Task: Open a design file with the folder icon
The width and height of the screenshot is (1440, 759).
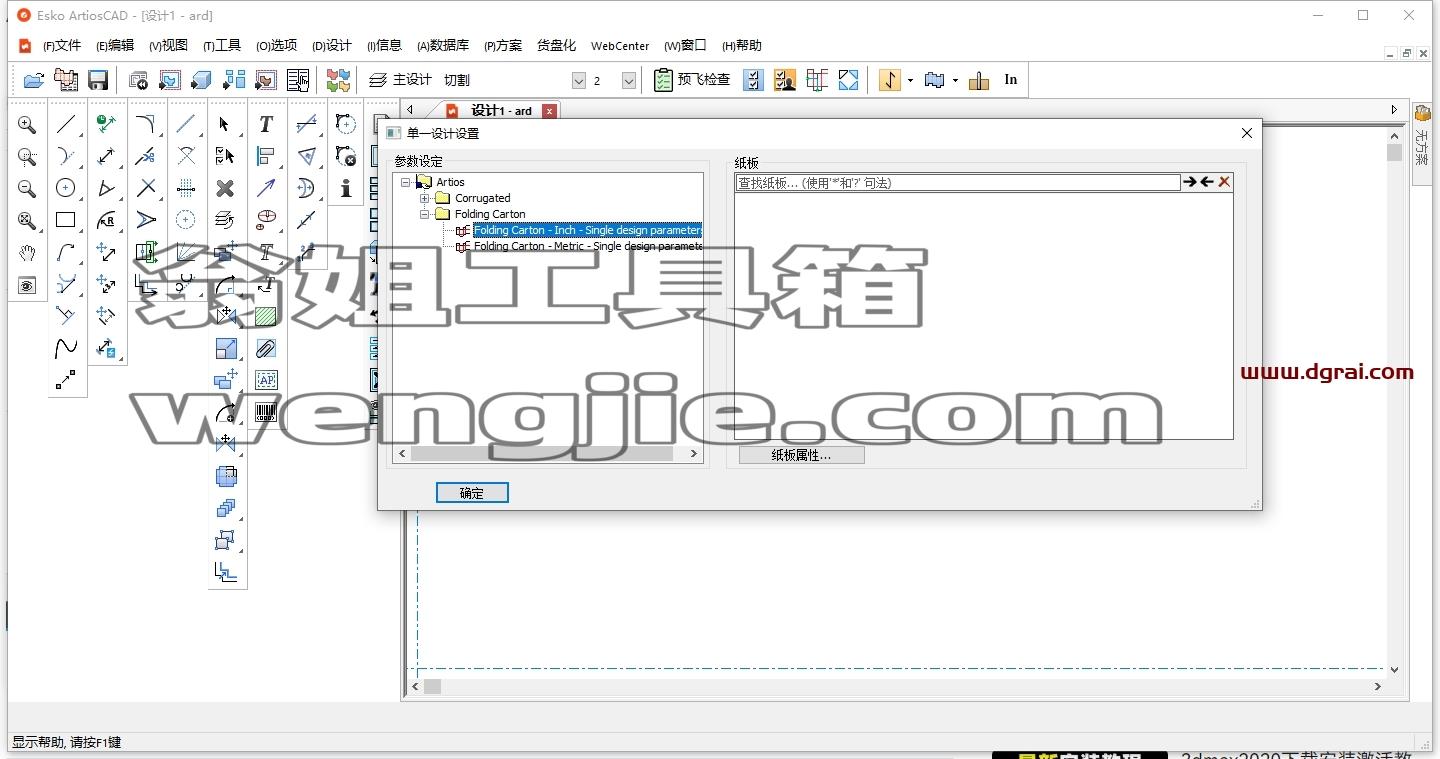Action: (x=34, y=80)
